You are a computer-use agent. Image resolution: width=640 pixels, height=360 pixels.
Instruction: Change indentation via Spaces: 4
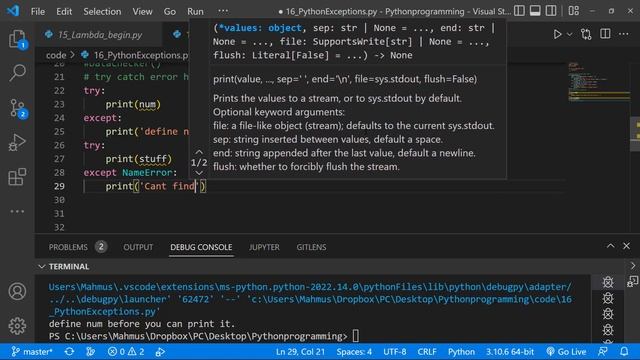coord(354,351)
